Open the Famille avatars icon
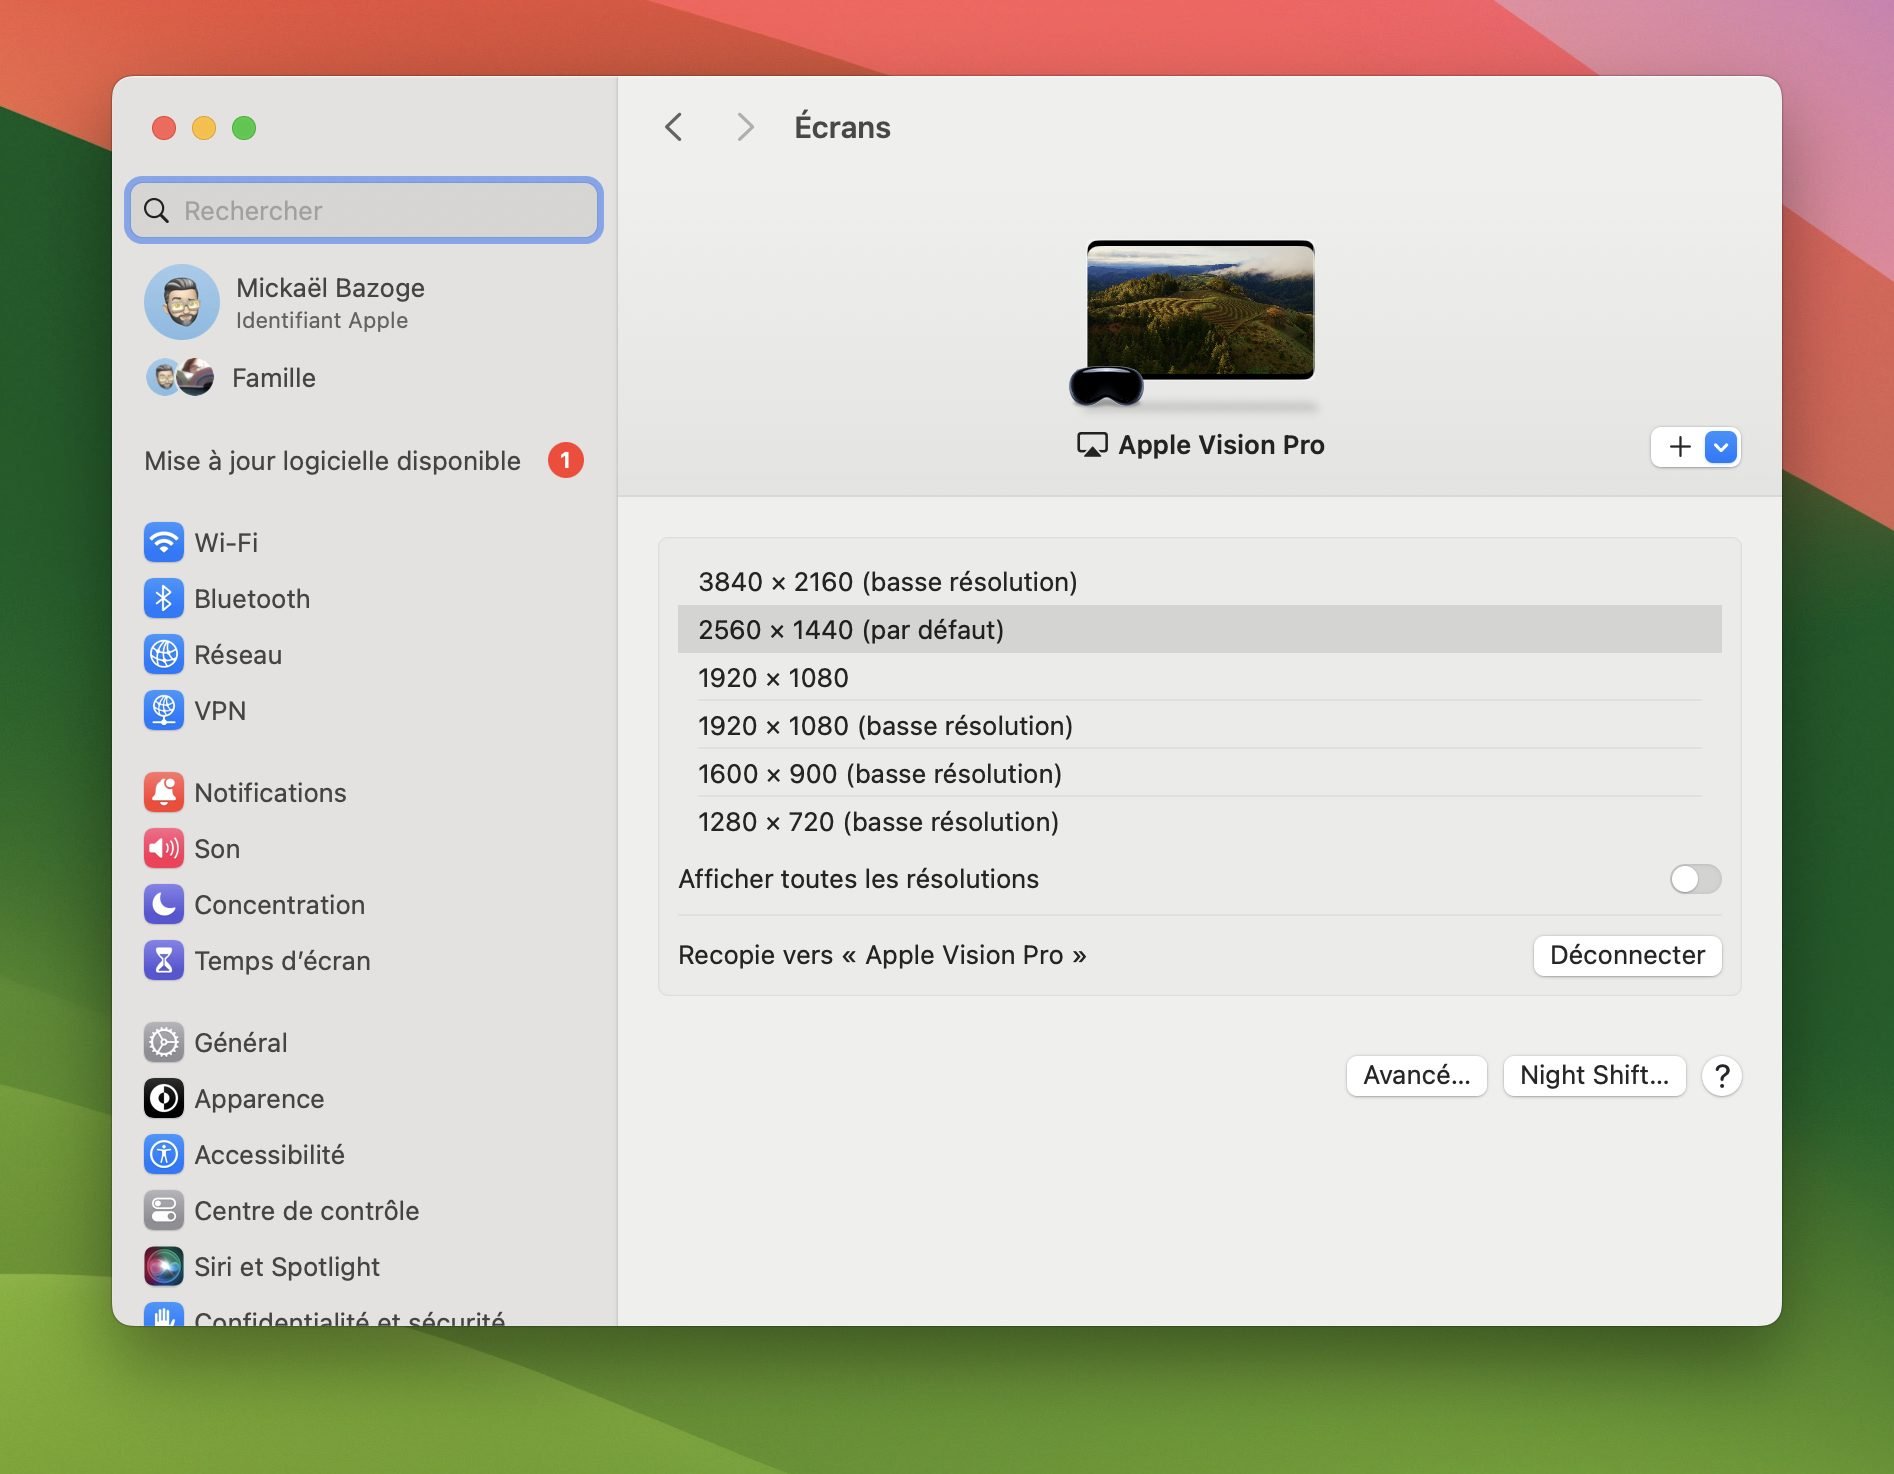The image size is (1894, 1474). click(x=180, y=377)
